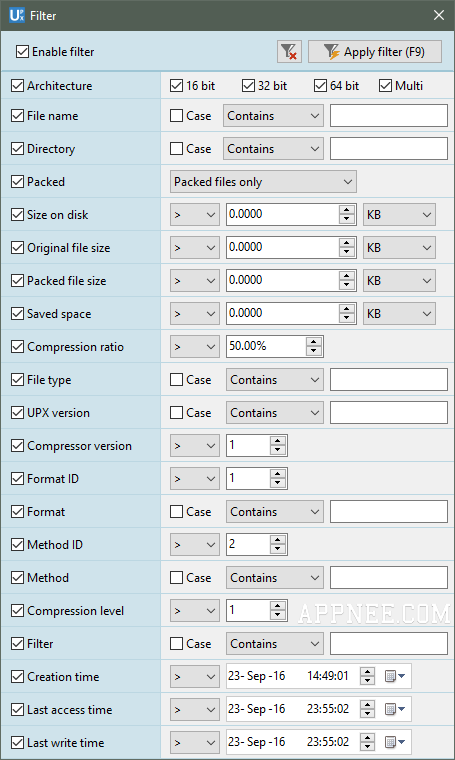
Task: Disable the Packed filter row checkbox
Action: 17,182
